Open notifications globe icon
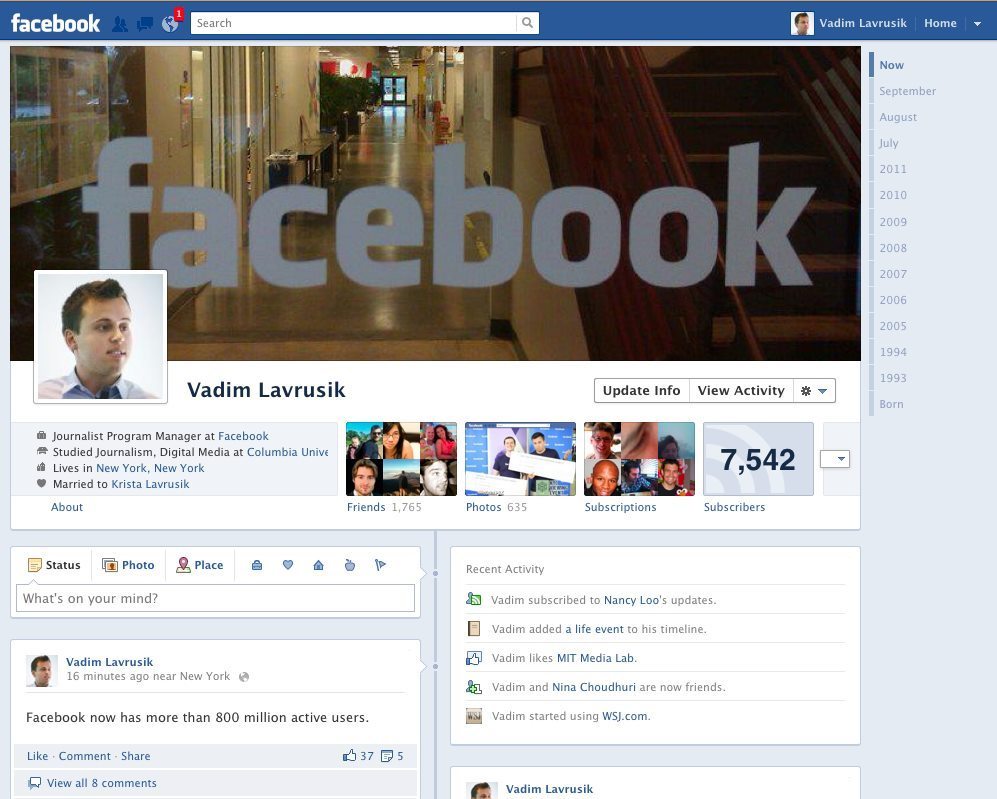This screenshot has height=799, width=997. [170, 24]
